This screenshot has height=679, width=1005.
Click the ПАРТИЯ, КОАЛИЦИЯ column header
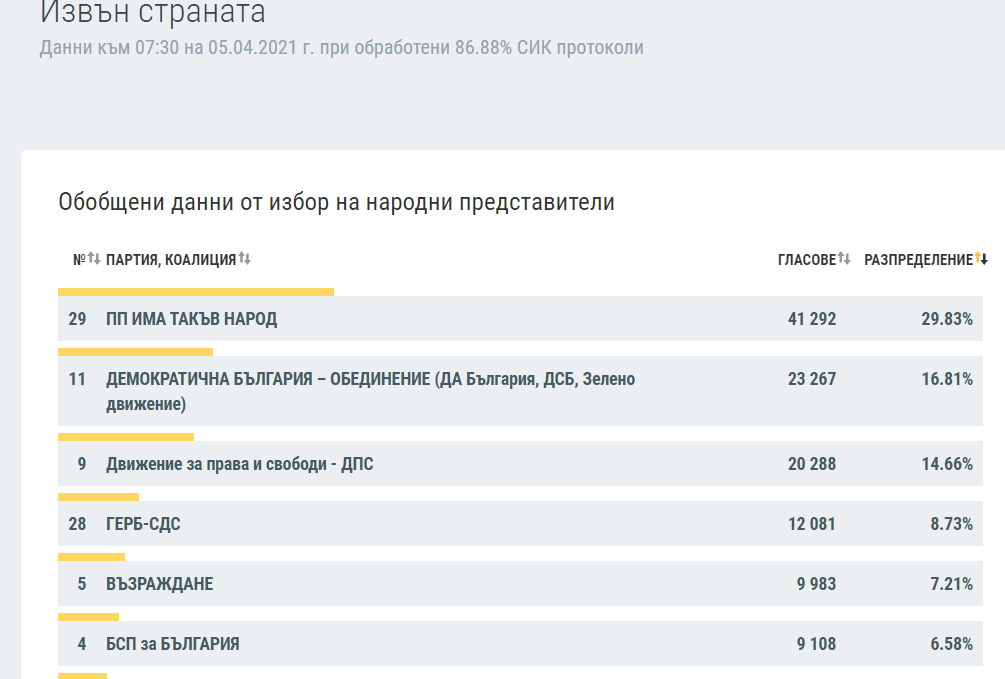click(171, 260)
